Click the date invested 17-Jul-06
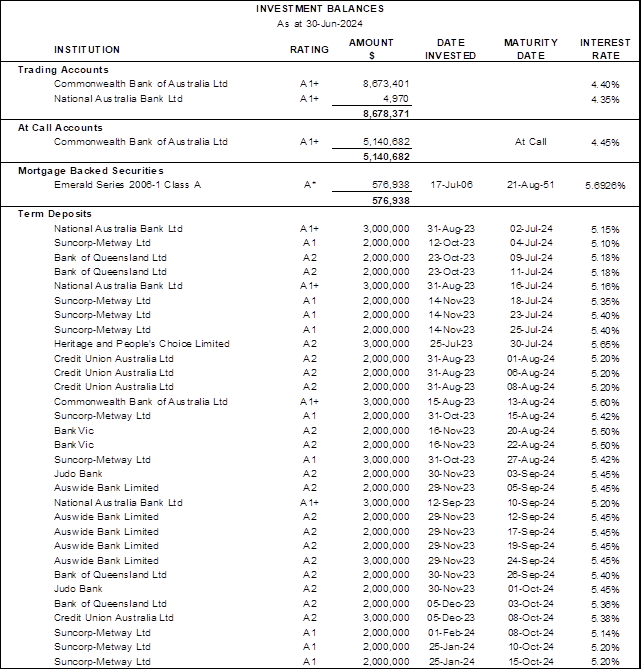 click(x=451, y=185)
